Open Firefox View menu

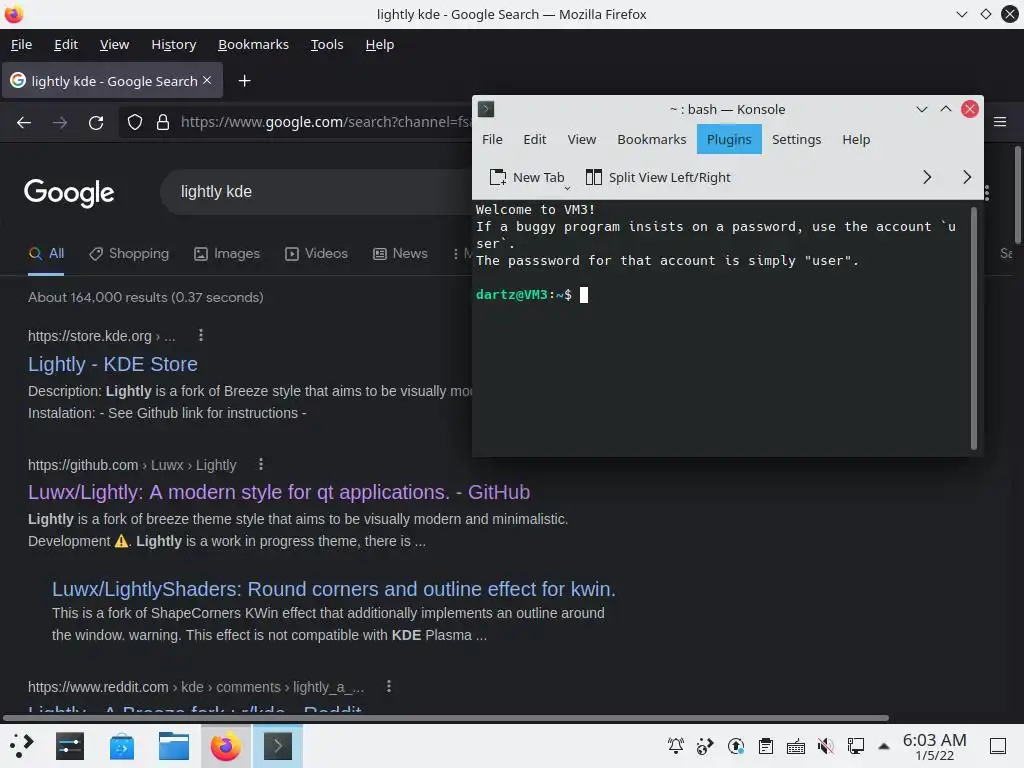coord(114,44)
